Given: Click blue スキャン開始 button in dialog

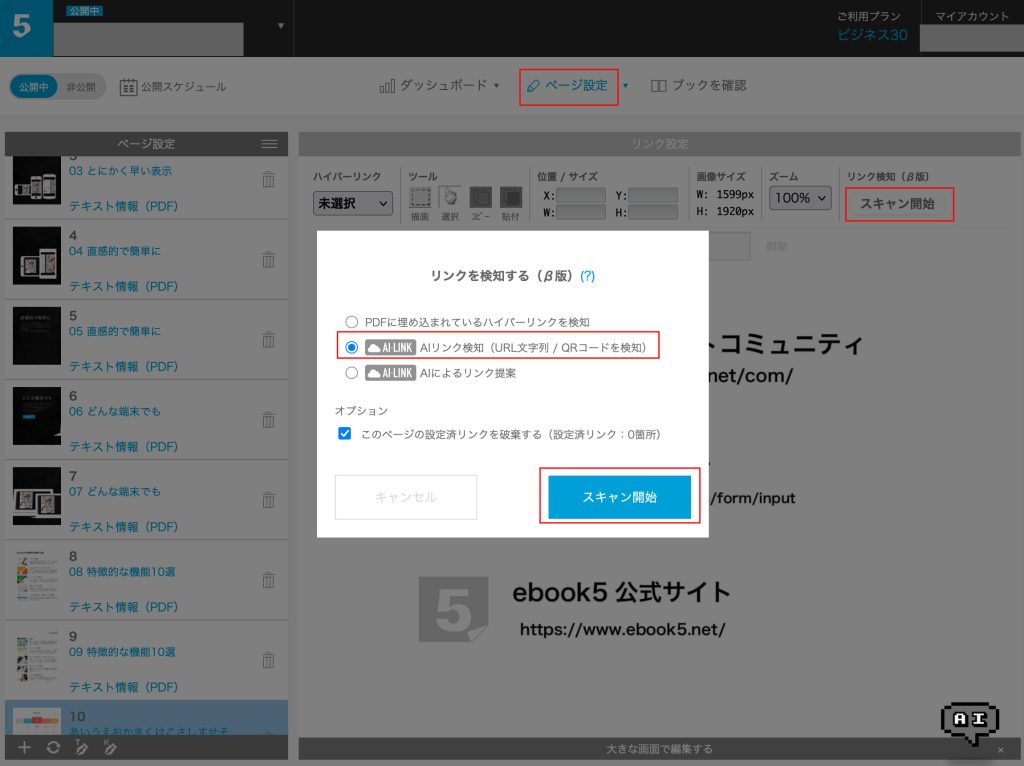Looking at the screenshot, I should 619,497.
